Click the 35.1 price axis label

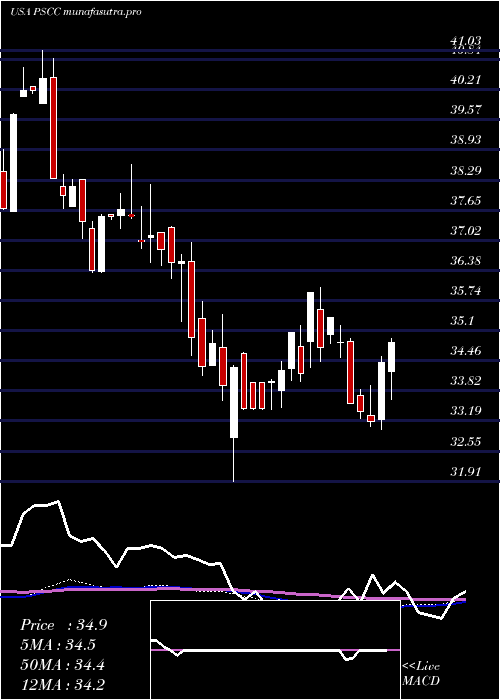(462, 321)
